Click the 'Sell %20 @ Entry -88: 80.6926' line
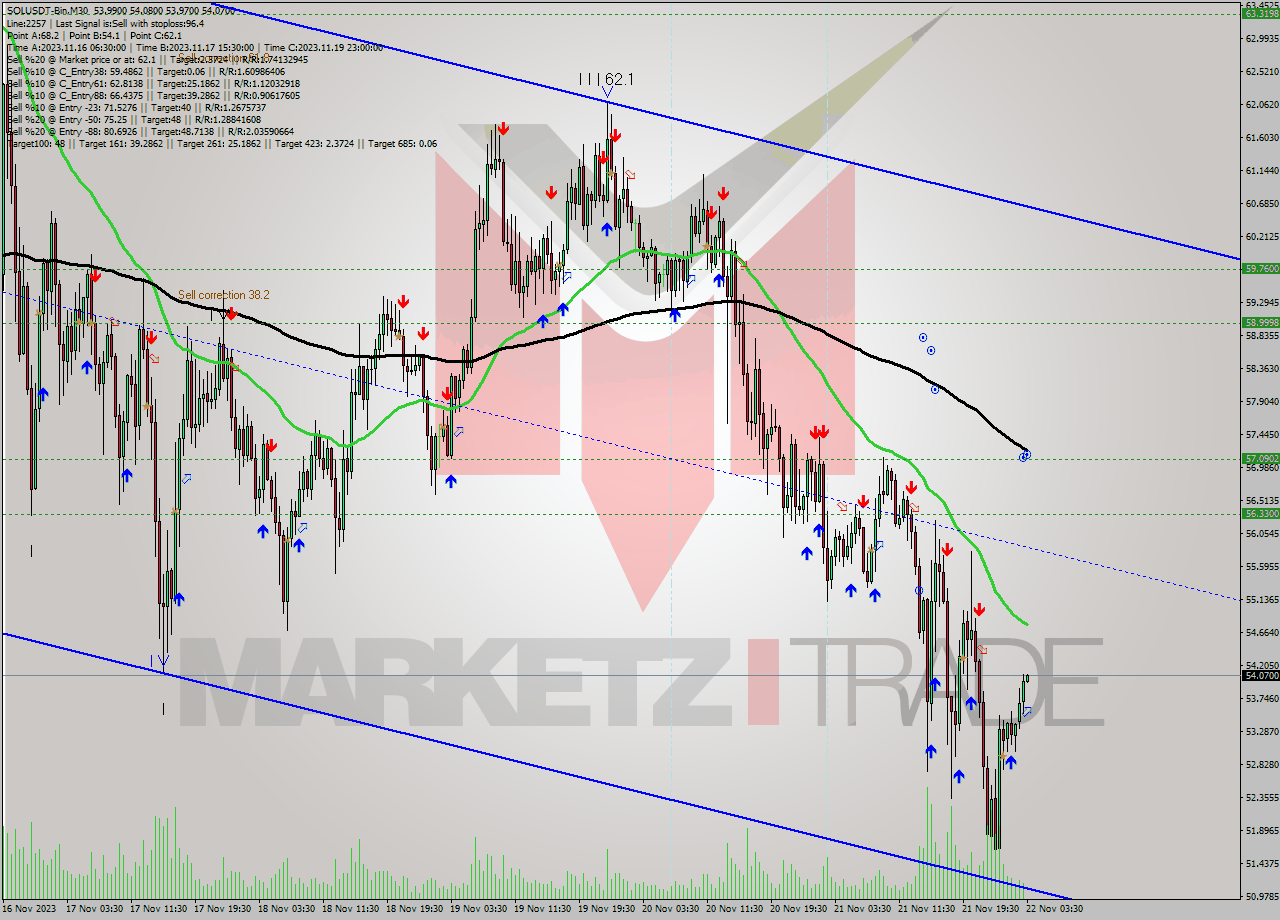 (x=150, y=131)
